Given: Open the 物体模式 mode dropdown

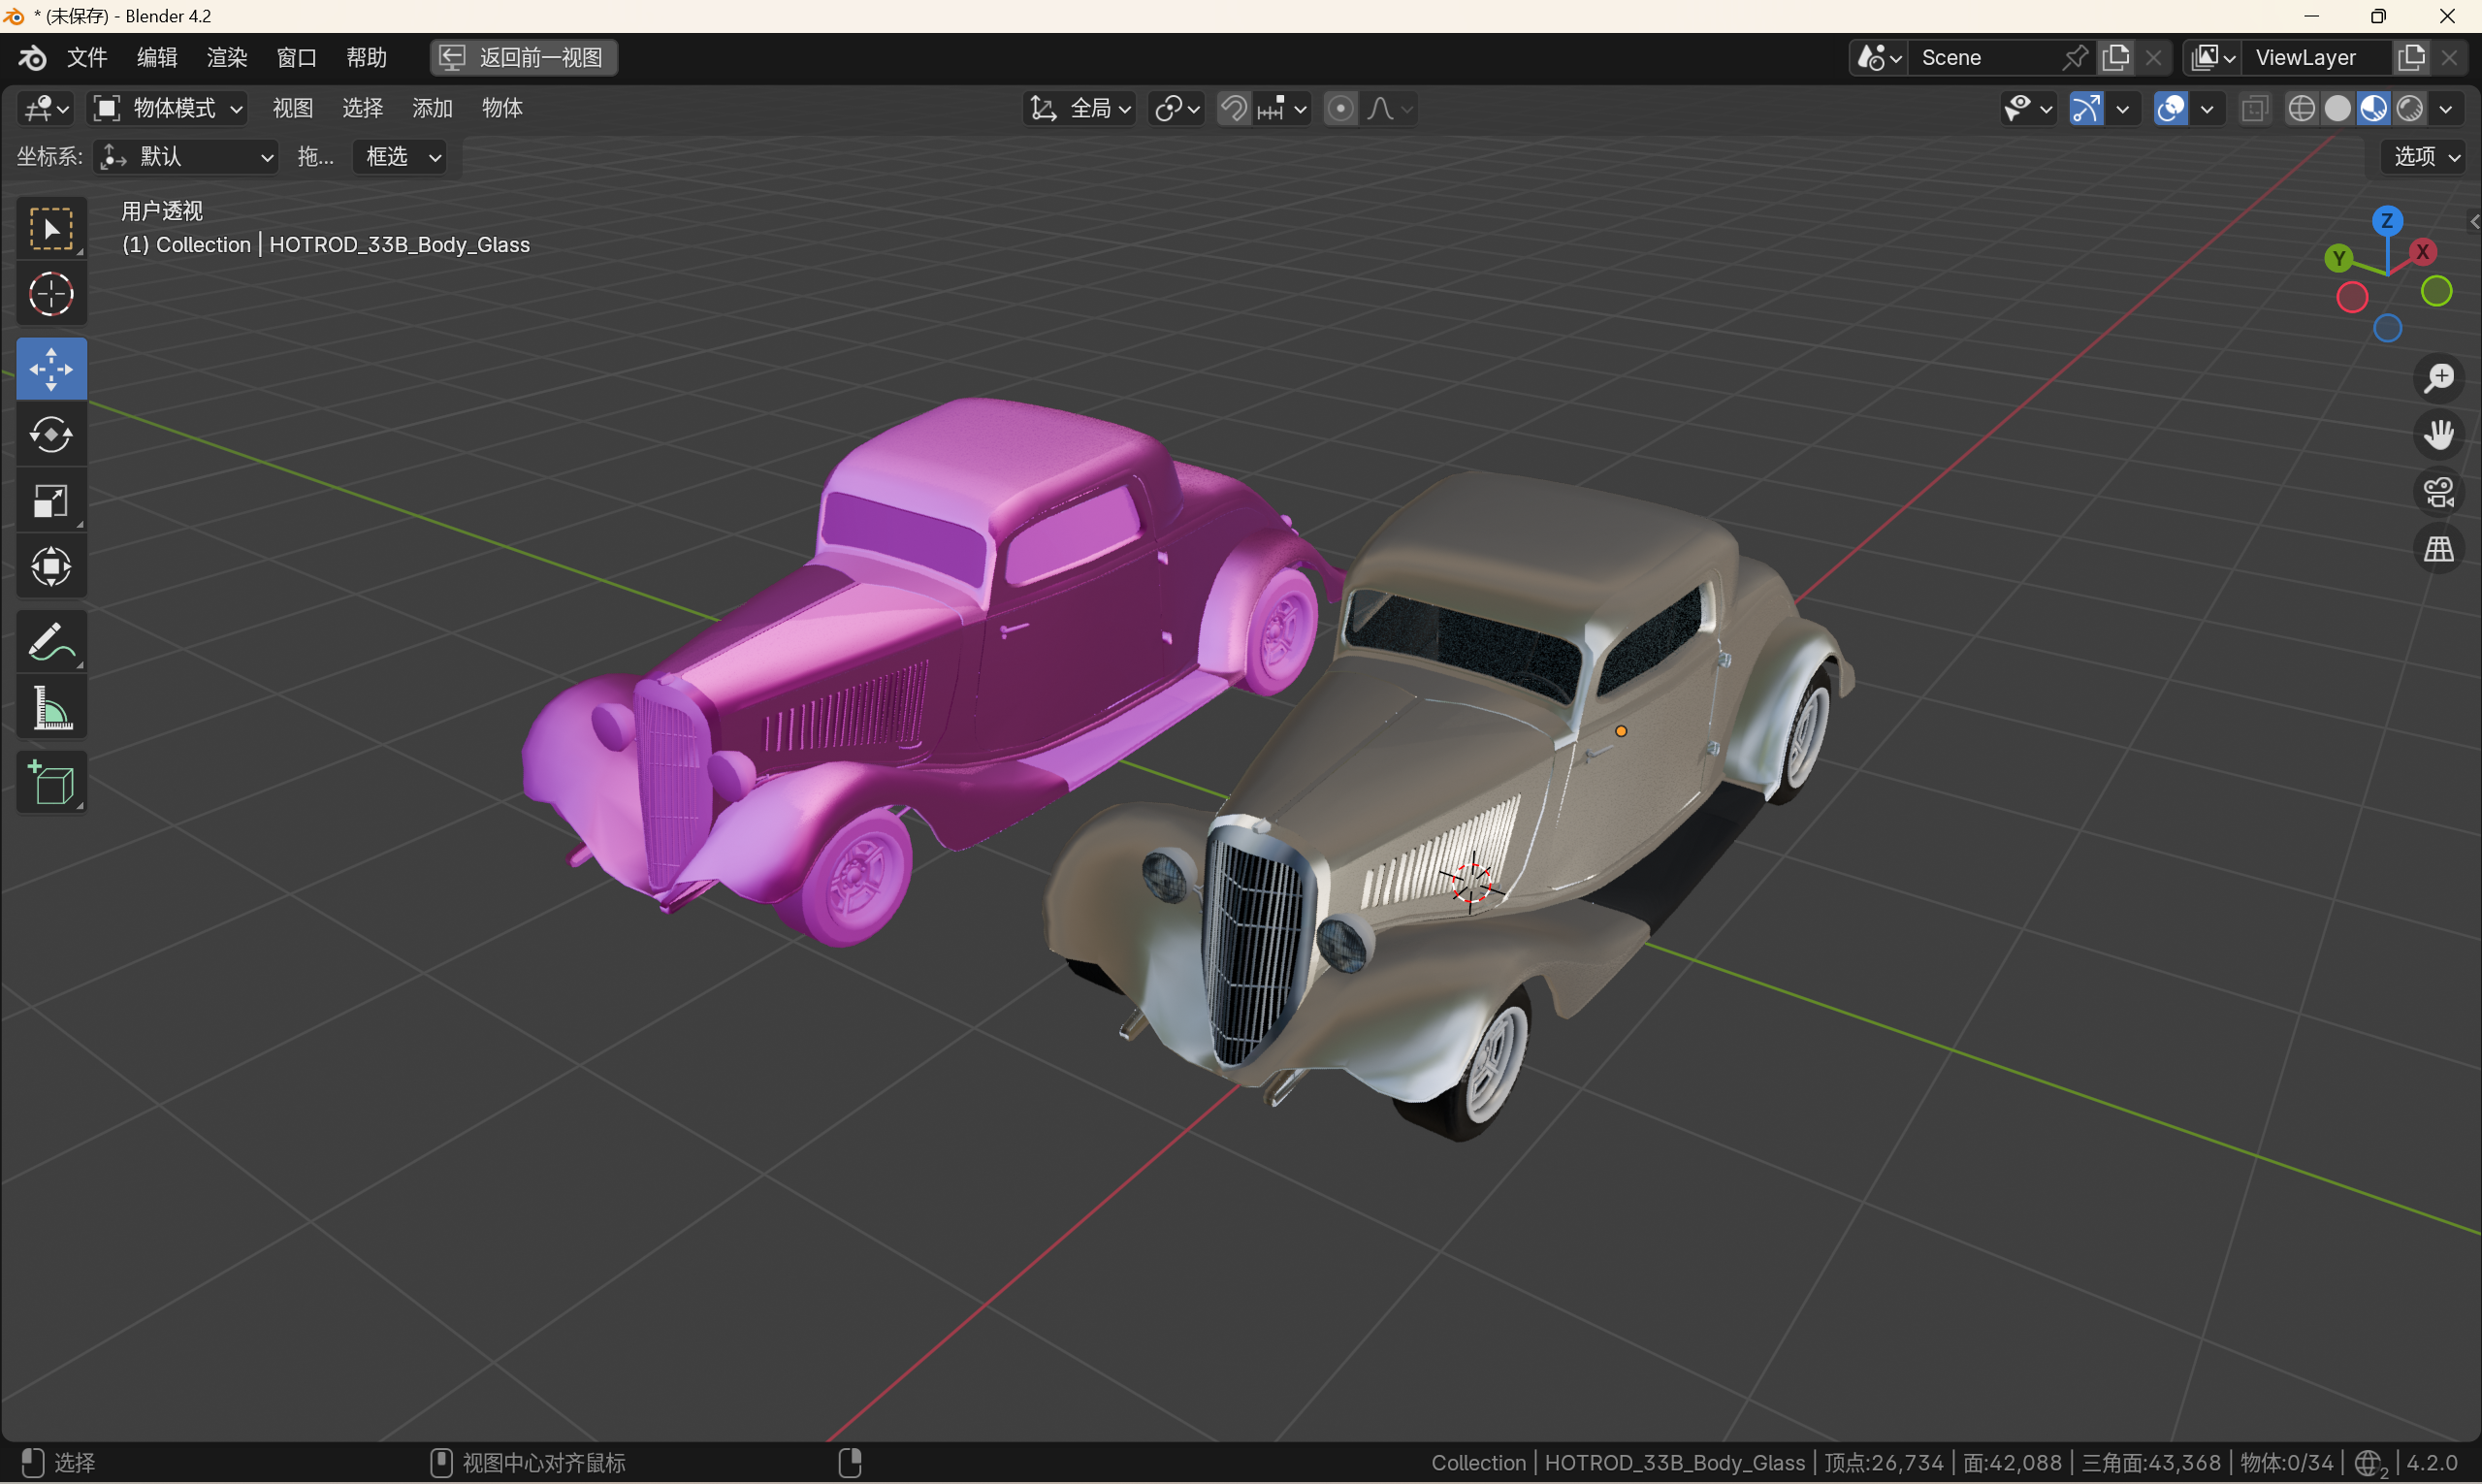Looking at the screenshot, I should pyautogui.click(x=168, y=108).
